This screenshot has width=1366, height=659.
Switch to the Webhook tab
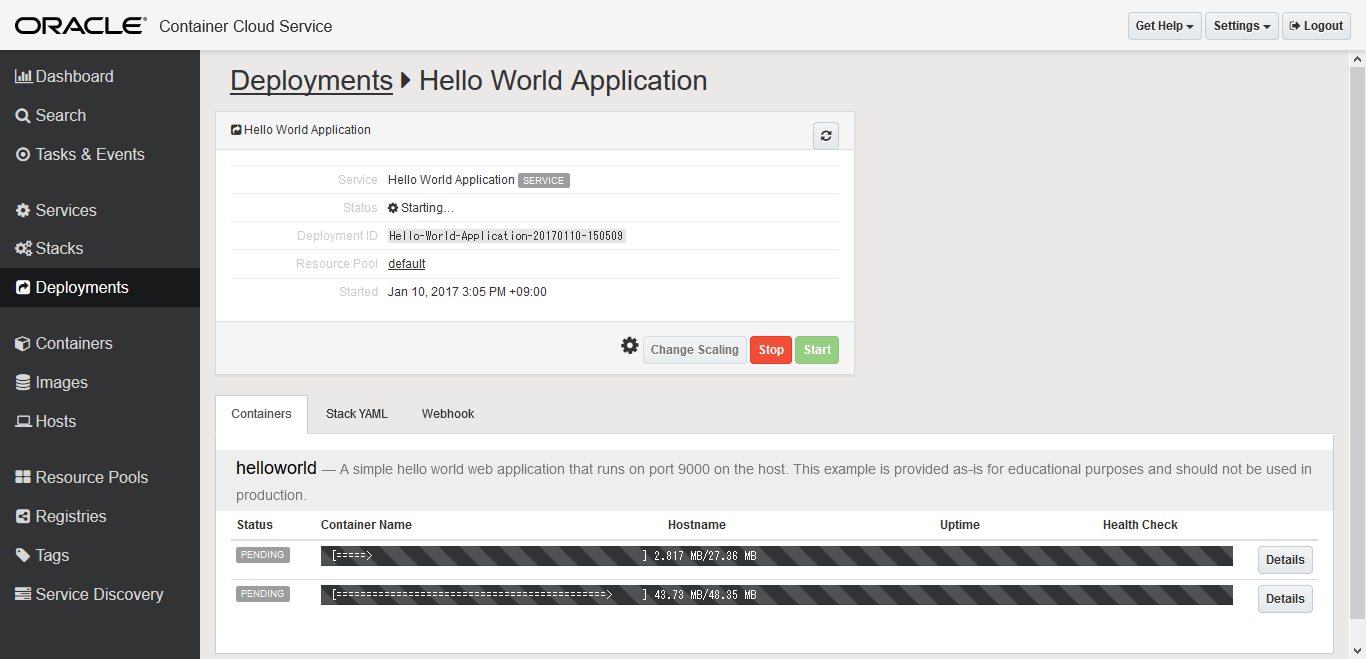pyautogui.click(x=448, y=414)
